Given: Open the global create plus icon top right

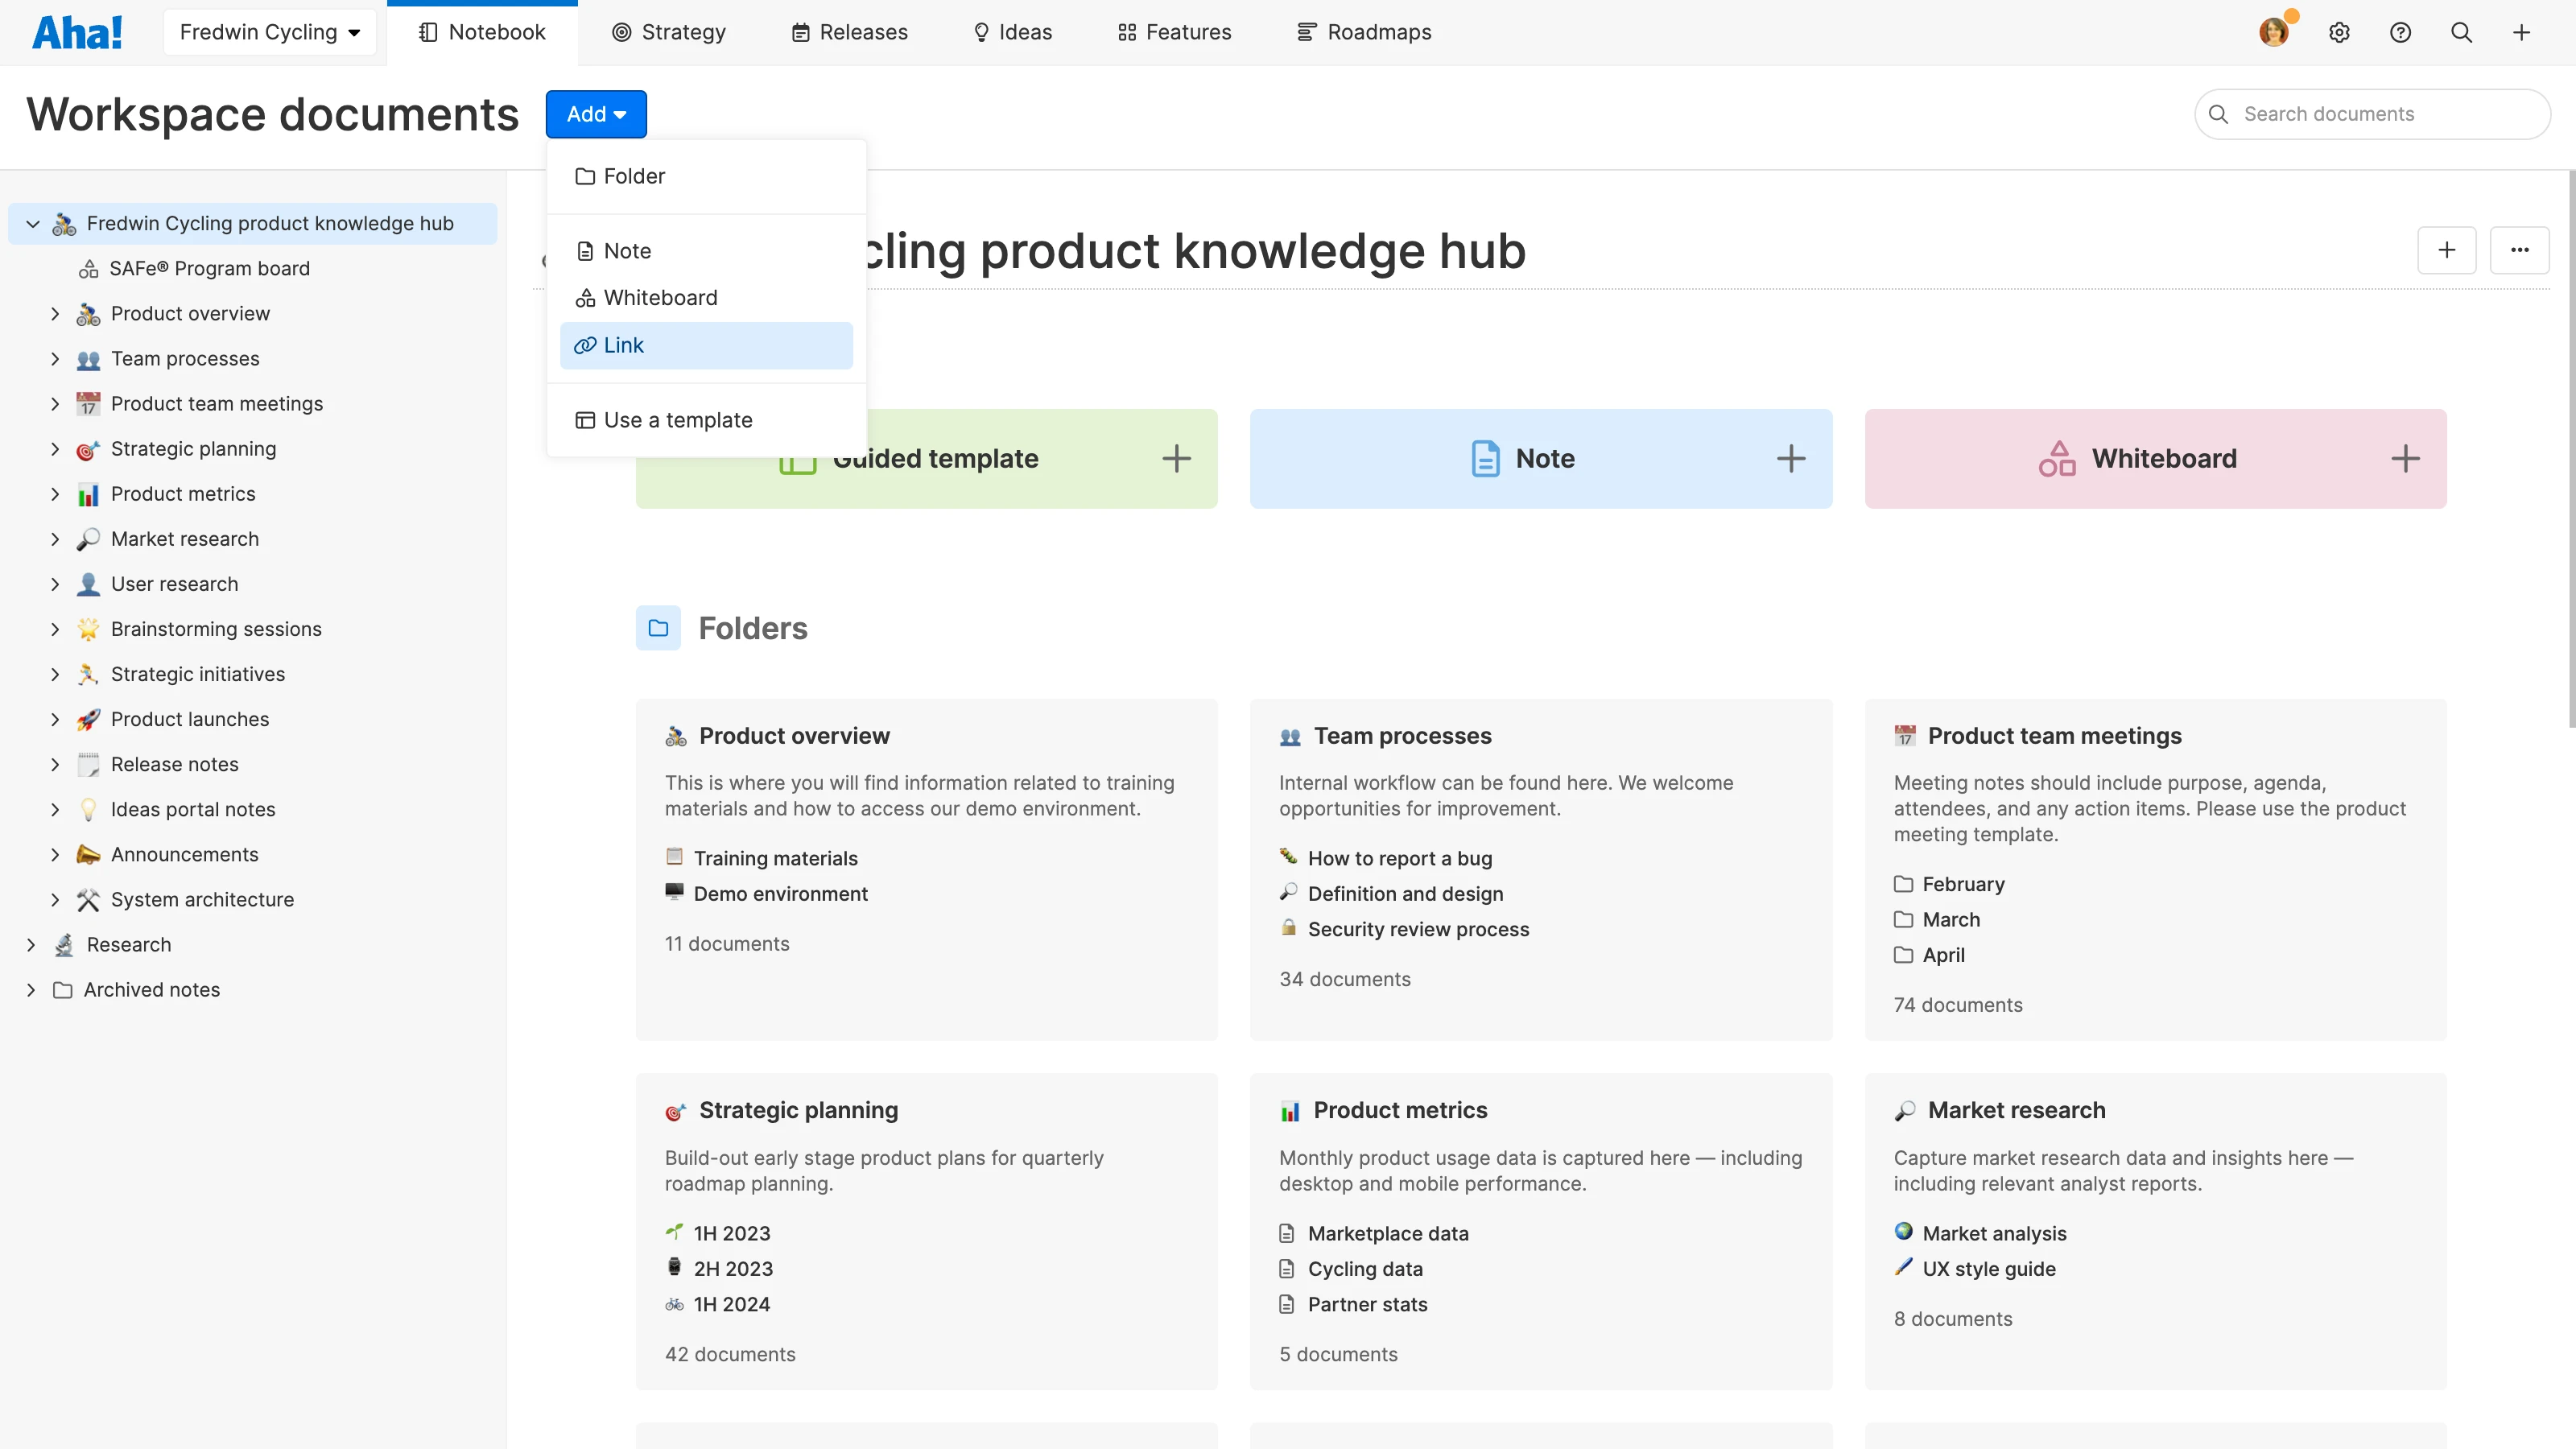Looking at the screenshot, I should pyautogui.click(x=2522, y=32).
